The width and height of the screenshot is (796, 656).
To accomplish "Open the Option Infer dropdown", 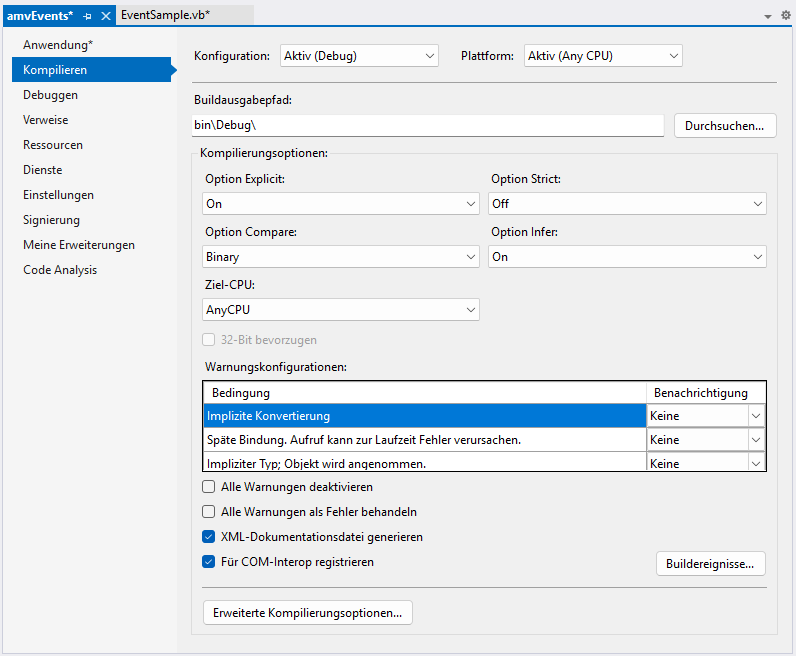I will pos(627,257).
